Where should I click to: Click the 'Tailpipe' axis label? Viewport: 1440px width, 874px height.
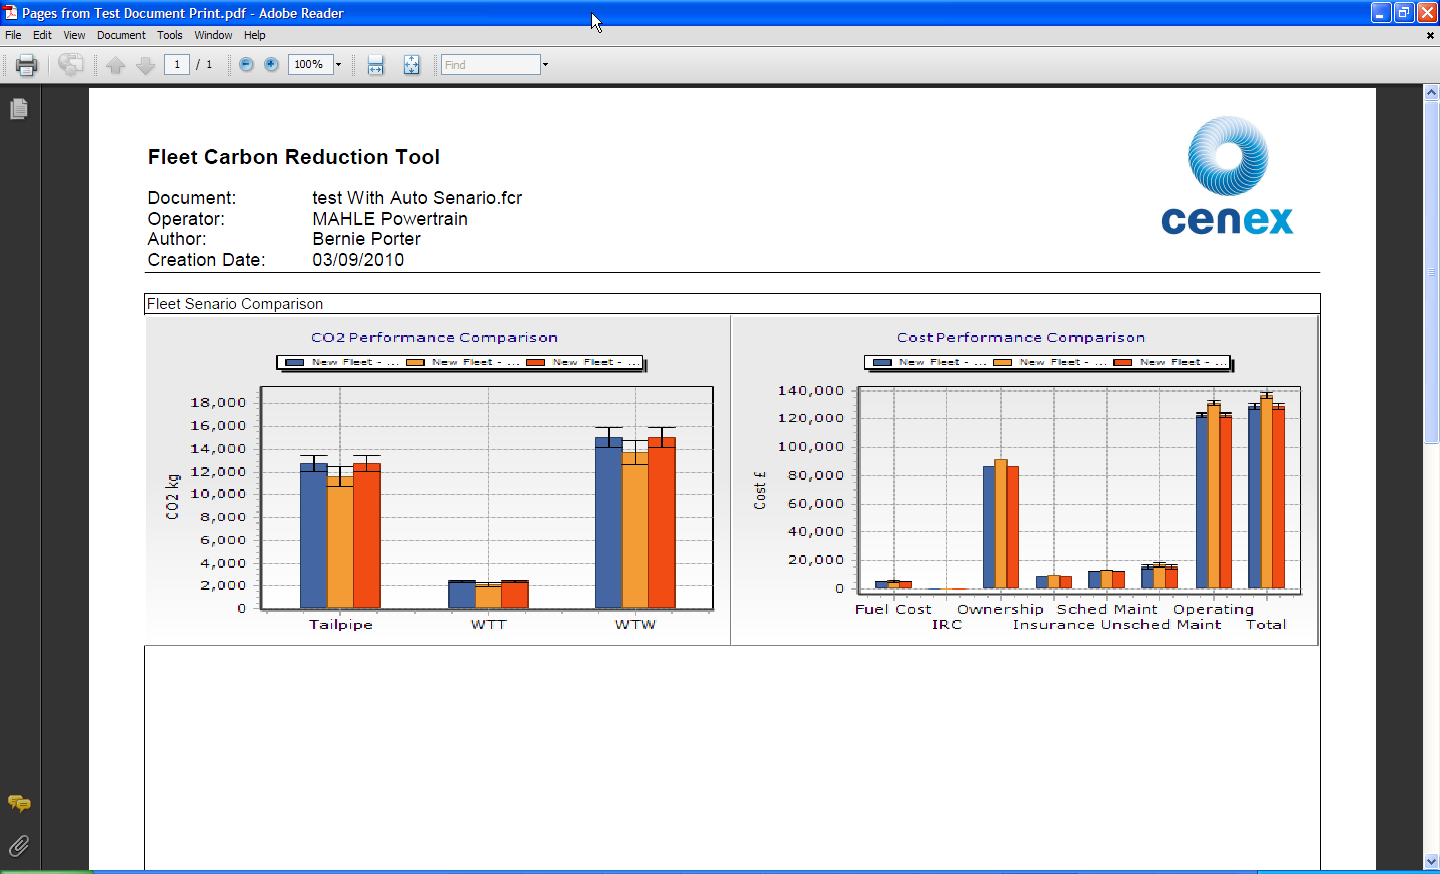341,625
